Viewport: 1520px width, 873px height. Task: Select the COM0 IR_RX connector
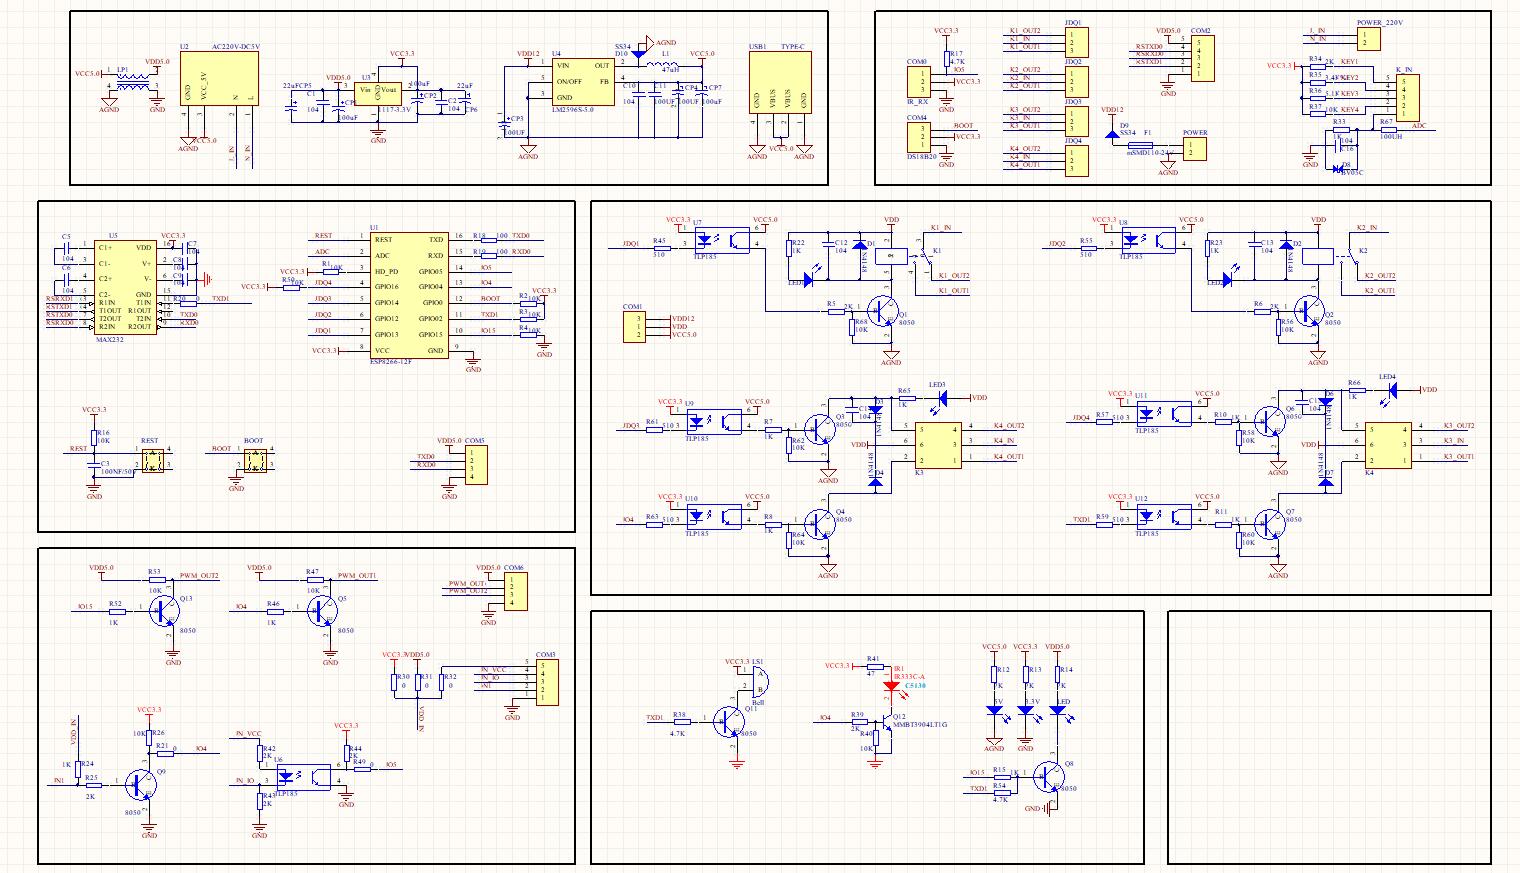[917, 82]
